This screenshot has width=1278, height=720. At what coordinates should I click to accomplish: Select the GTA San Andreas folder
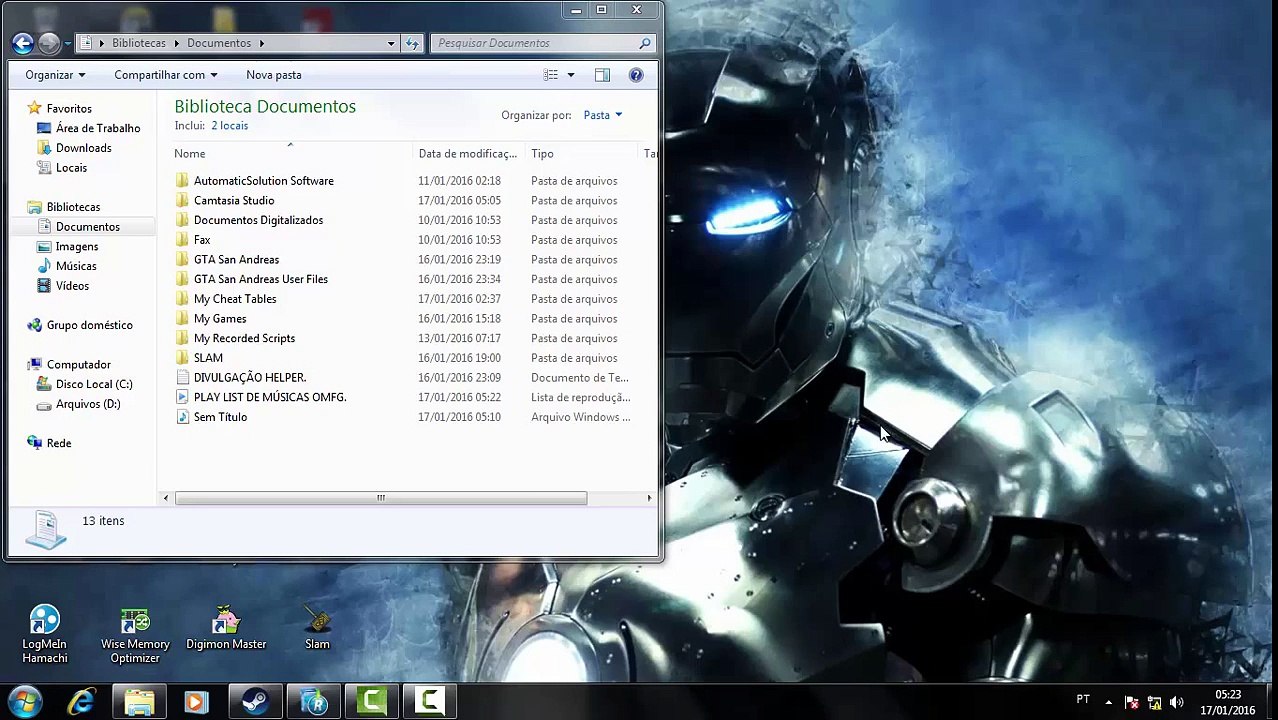pos(236,260)
